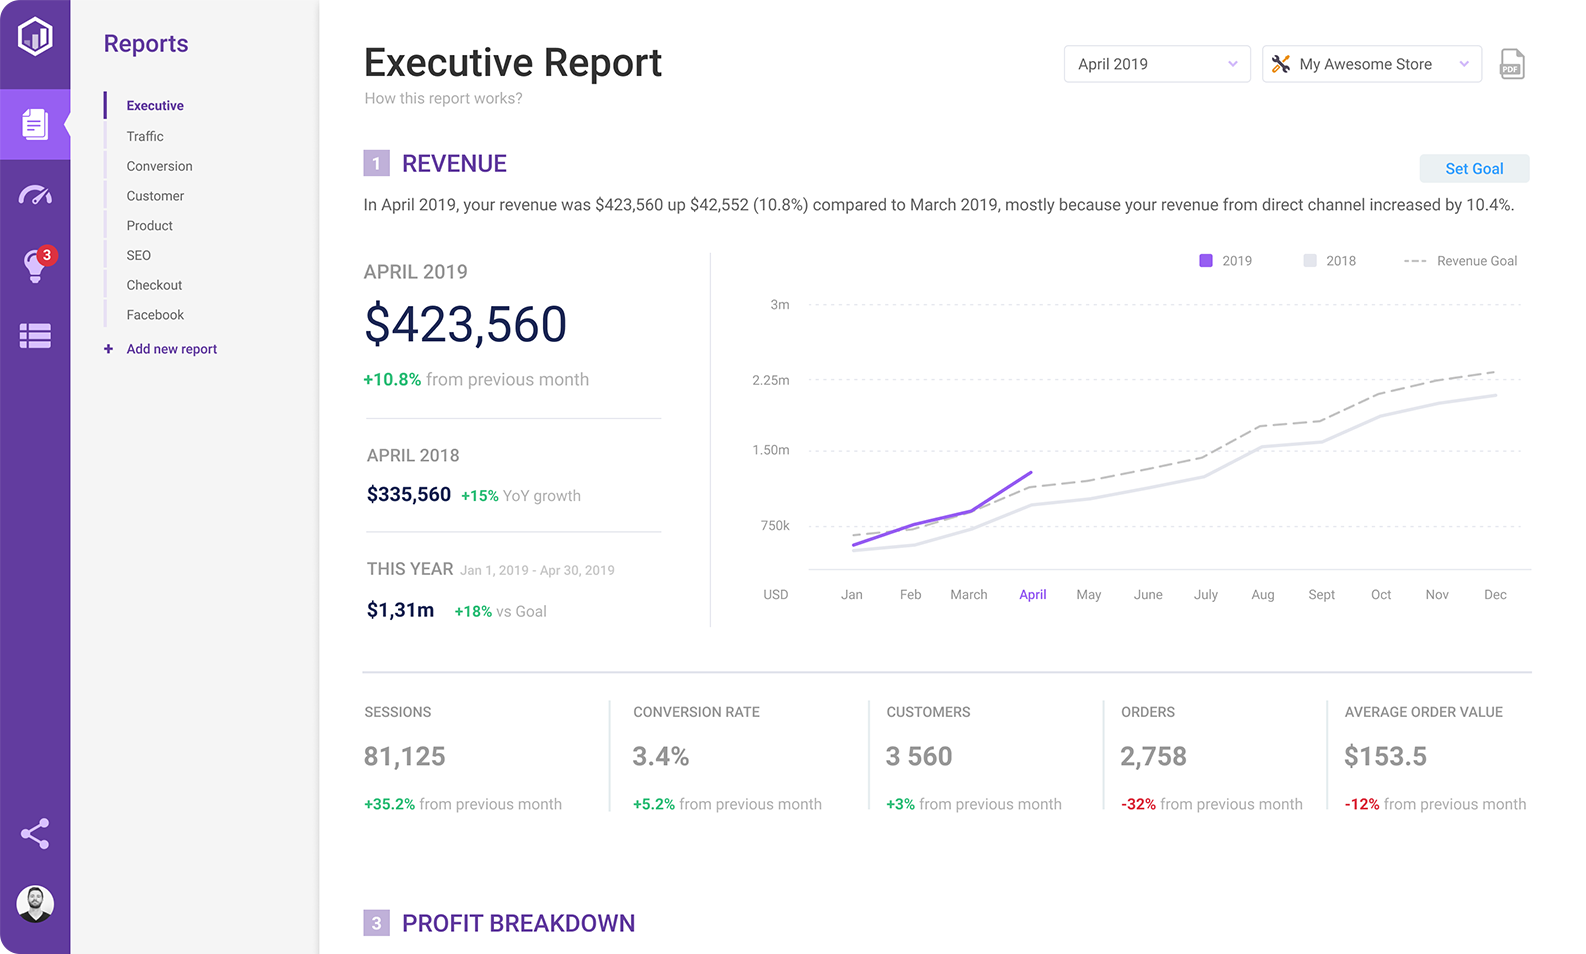Viewport: 1586px width, 954px height.
Task: Expand the My Awesome Store selector
Action: click(1370, 64)
